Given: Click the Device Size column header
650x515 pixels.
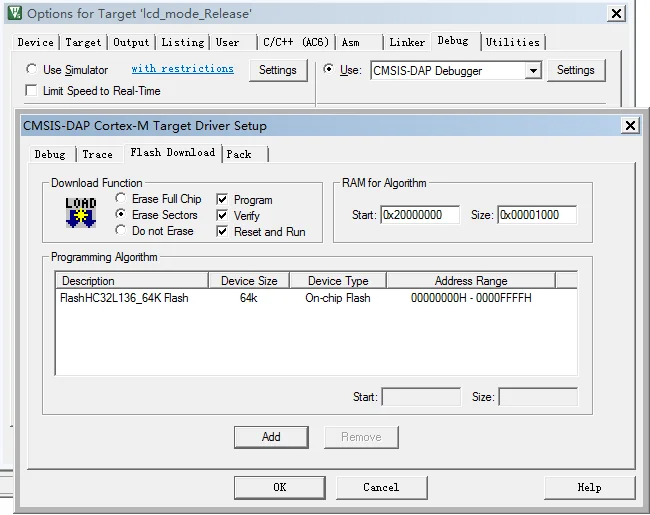Looking at the screenshot, I should [249, 281].
